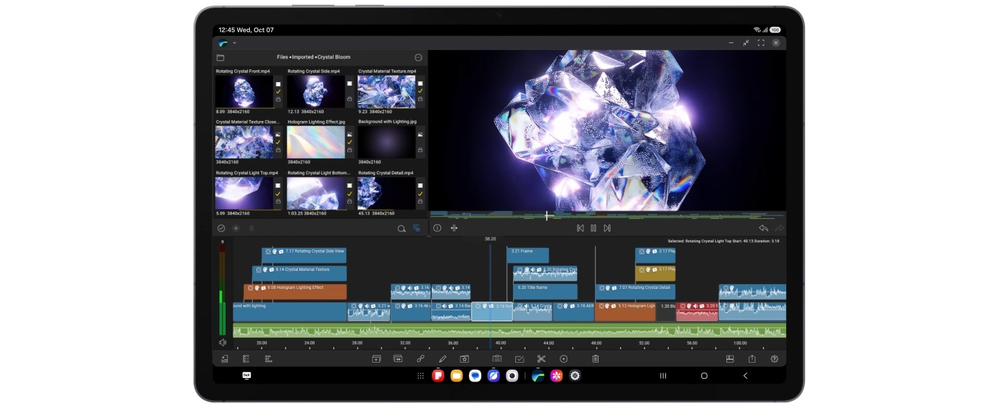Switch the library sort and view icon
This screenshot has height=403, width=1000.
(x=417, y=228)
